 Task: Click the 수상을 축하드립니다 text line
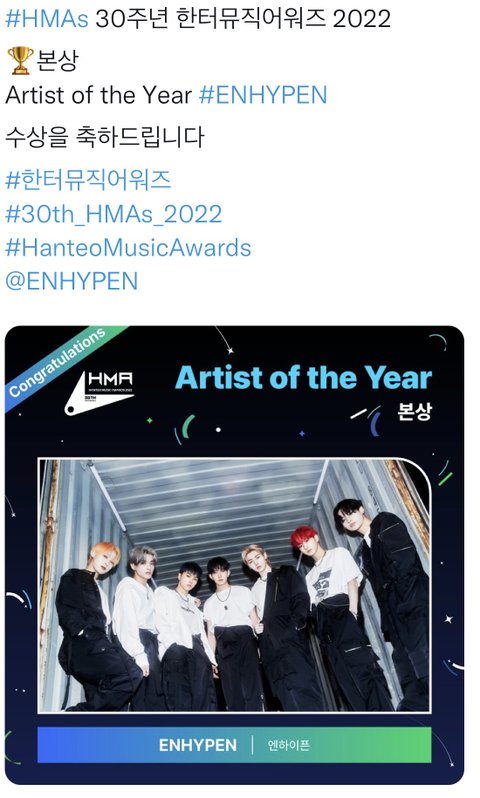[x=105, y=137]
